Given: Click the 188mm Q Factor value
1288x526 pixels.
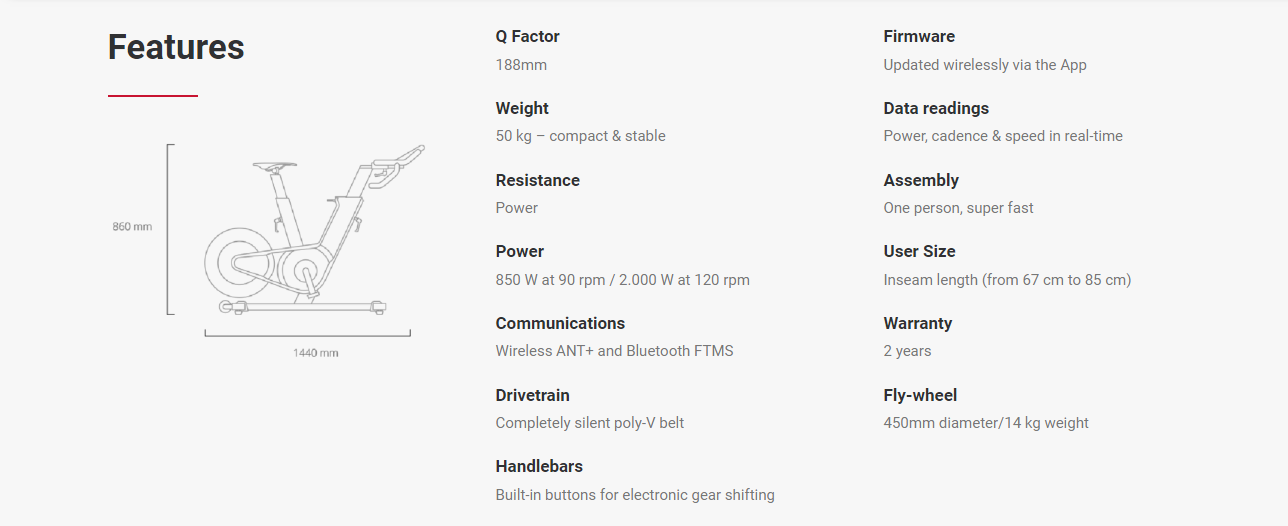Looking at the screenshot, I should click(521, 65).
